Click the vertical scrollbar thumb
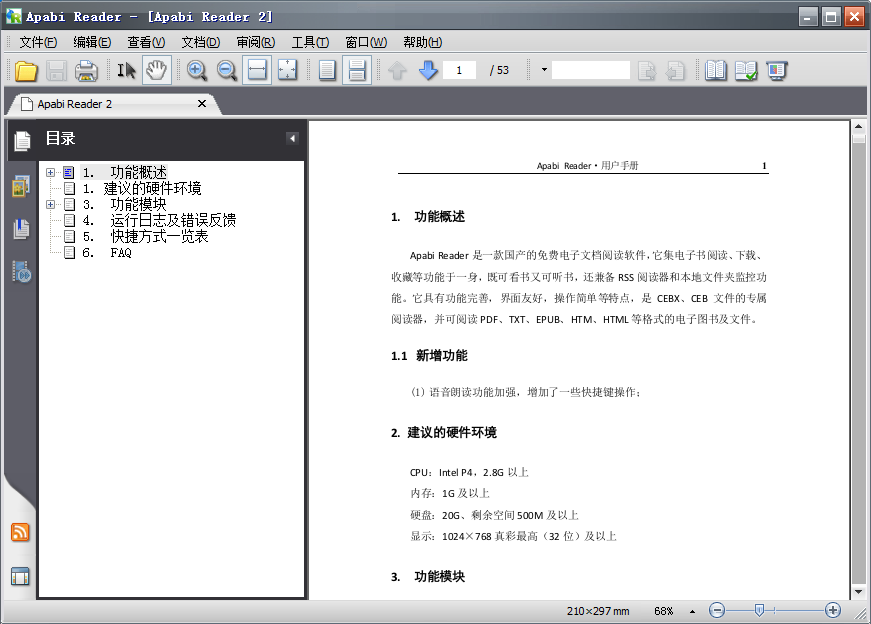The height and width of the screenshot is (624, 871). click(x=858, y=139)
